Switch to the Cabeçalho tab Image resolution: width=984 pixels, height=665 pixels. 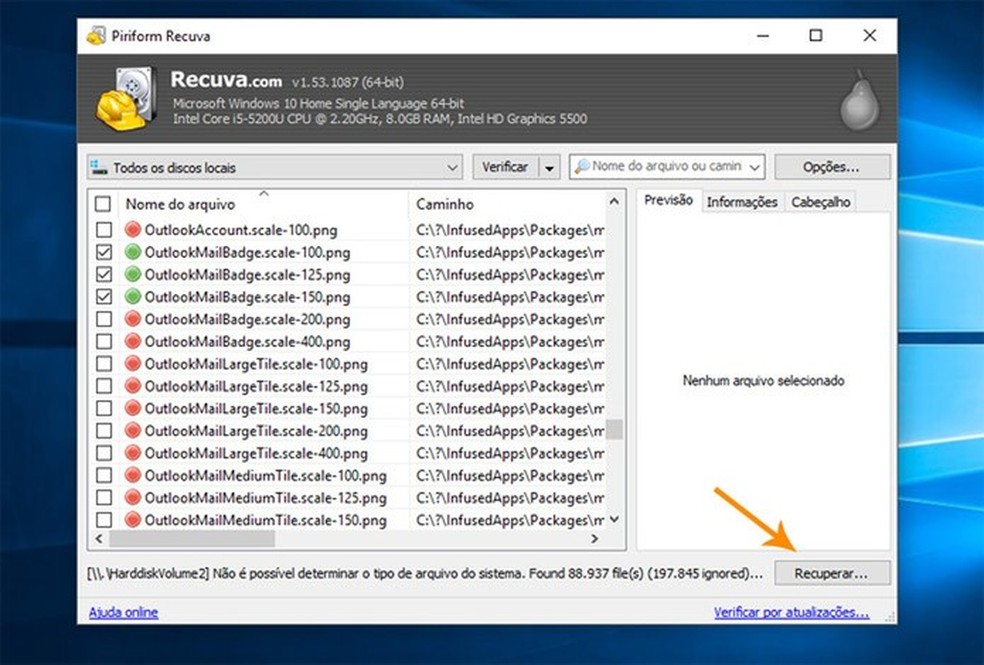820,201
